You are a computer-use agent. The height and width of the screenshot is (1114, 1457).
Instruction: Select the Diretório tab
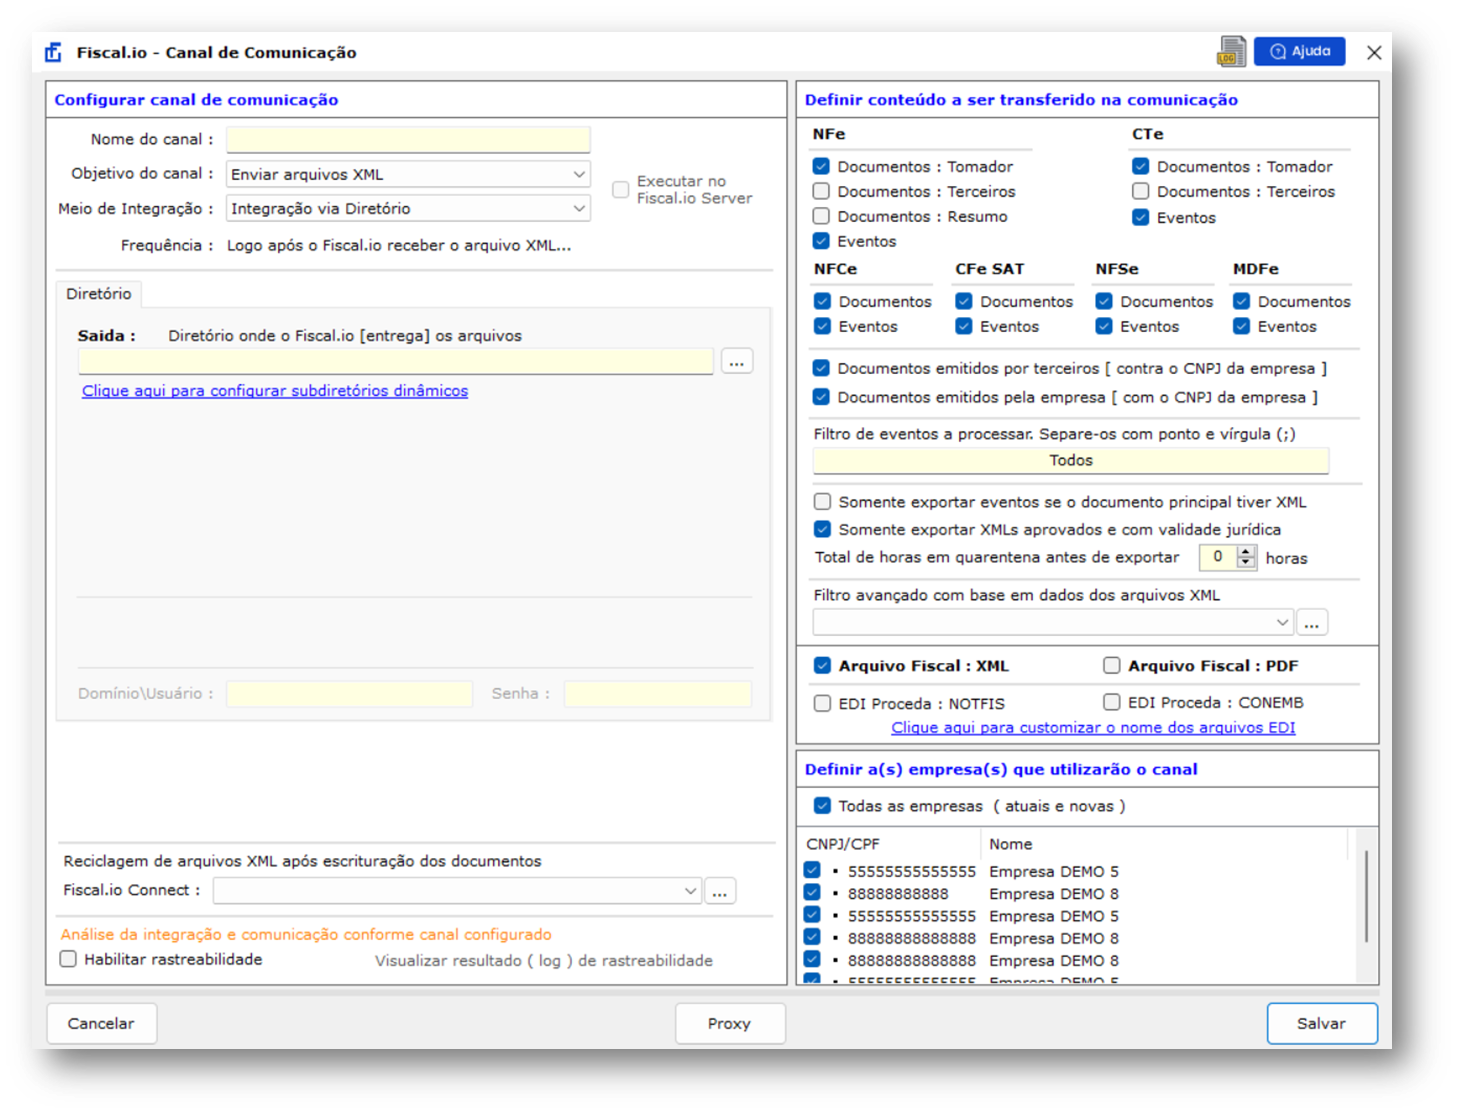99,294
